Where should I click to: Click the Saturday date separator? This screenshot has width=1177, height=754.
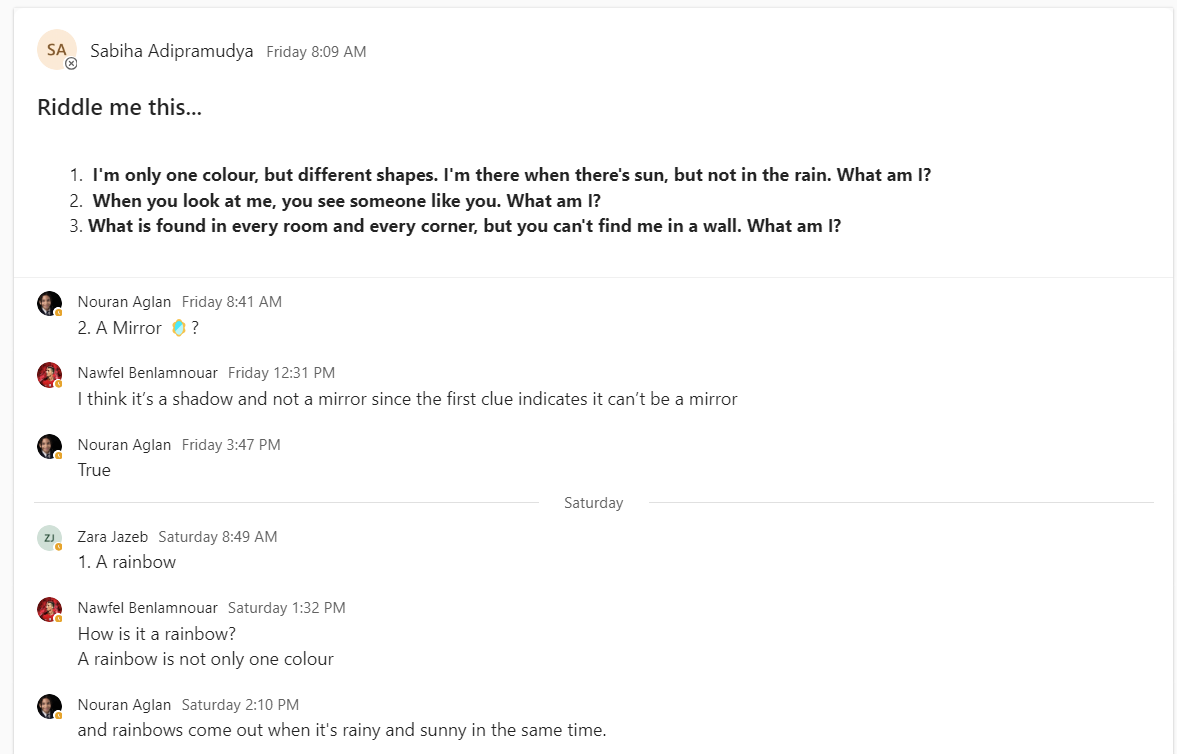[593, 503]
